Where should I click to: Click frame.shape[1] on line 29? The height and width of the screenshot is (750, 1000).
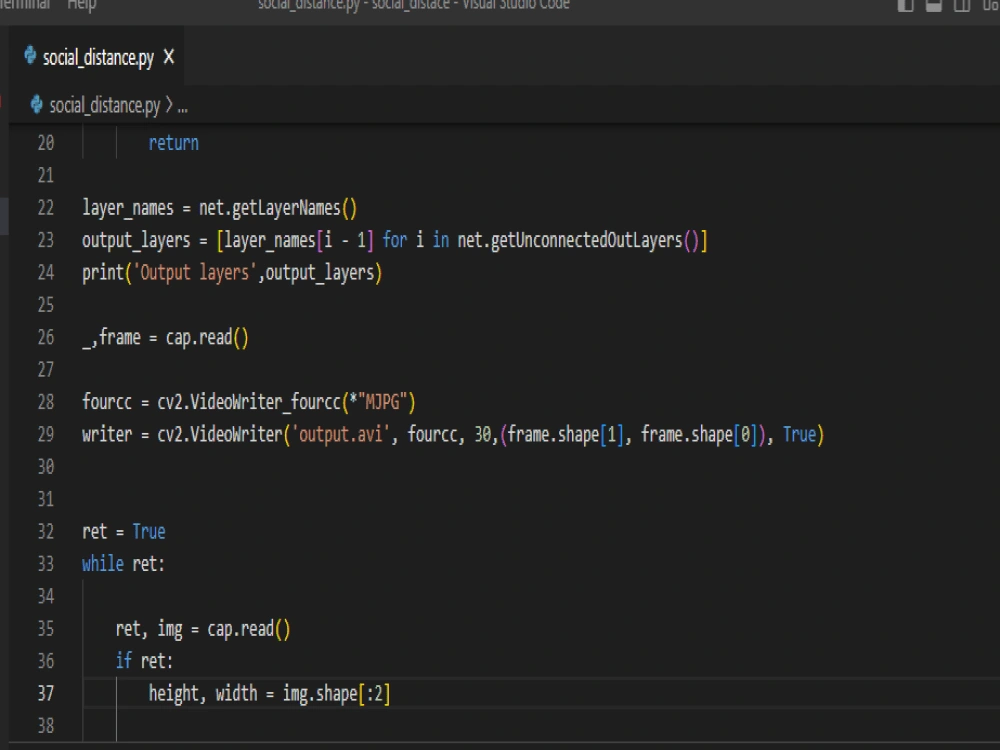click(565, 435)
